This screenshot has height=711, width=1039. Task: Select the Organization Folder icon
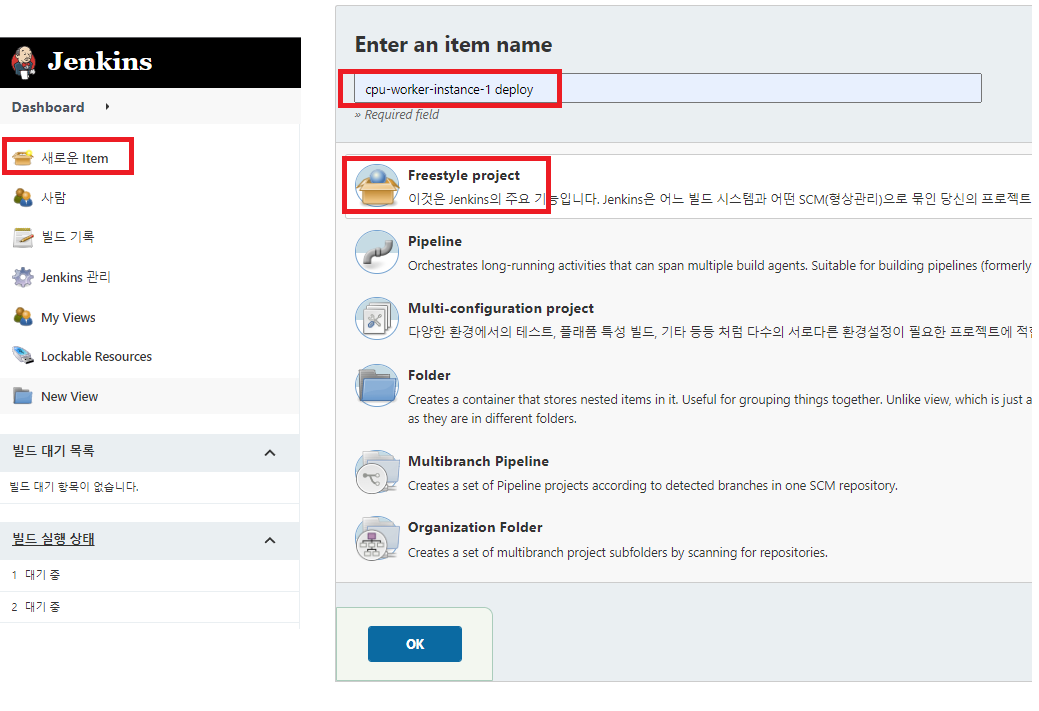[377, 539]
